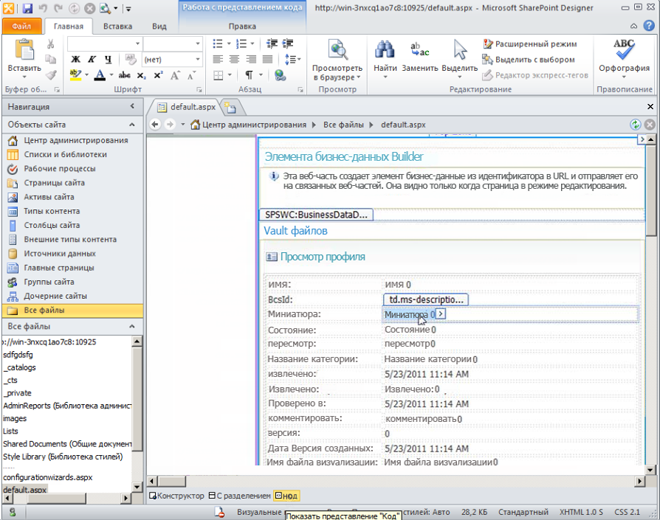Click the td.ms-descriptio... tag label
660x520 pixels.
tap(426, 299)
